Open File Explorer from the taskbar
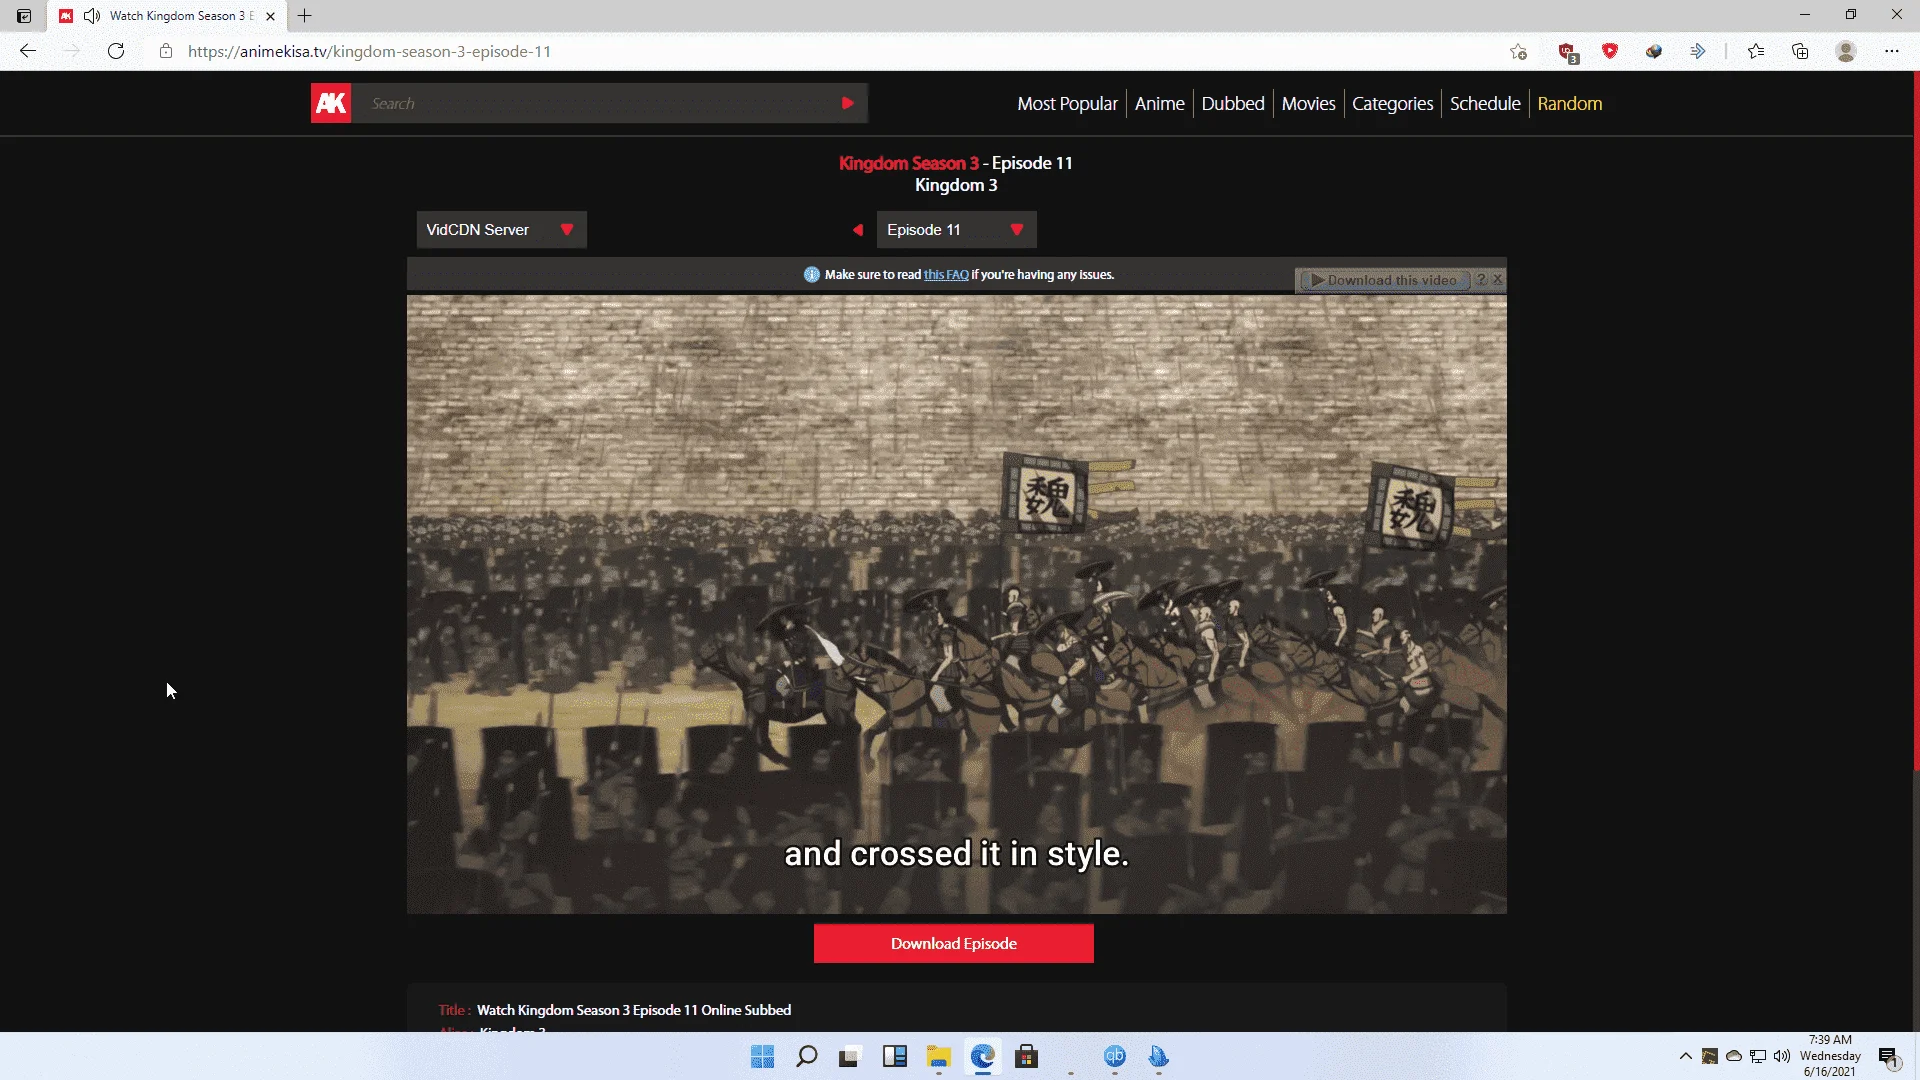 click(x=938, y=1057)
